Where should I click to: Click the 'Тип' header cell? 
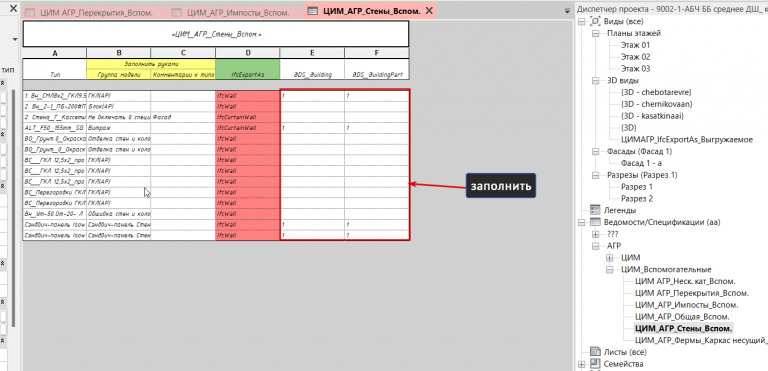coord(54,69)
